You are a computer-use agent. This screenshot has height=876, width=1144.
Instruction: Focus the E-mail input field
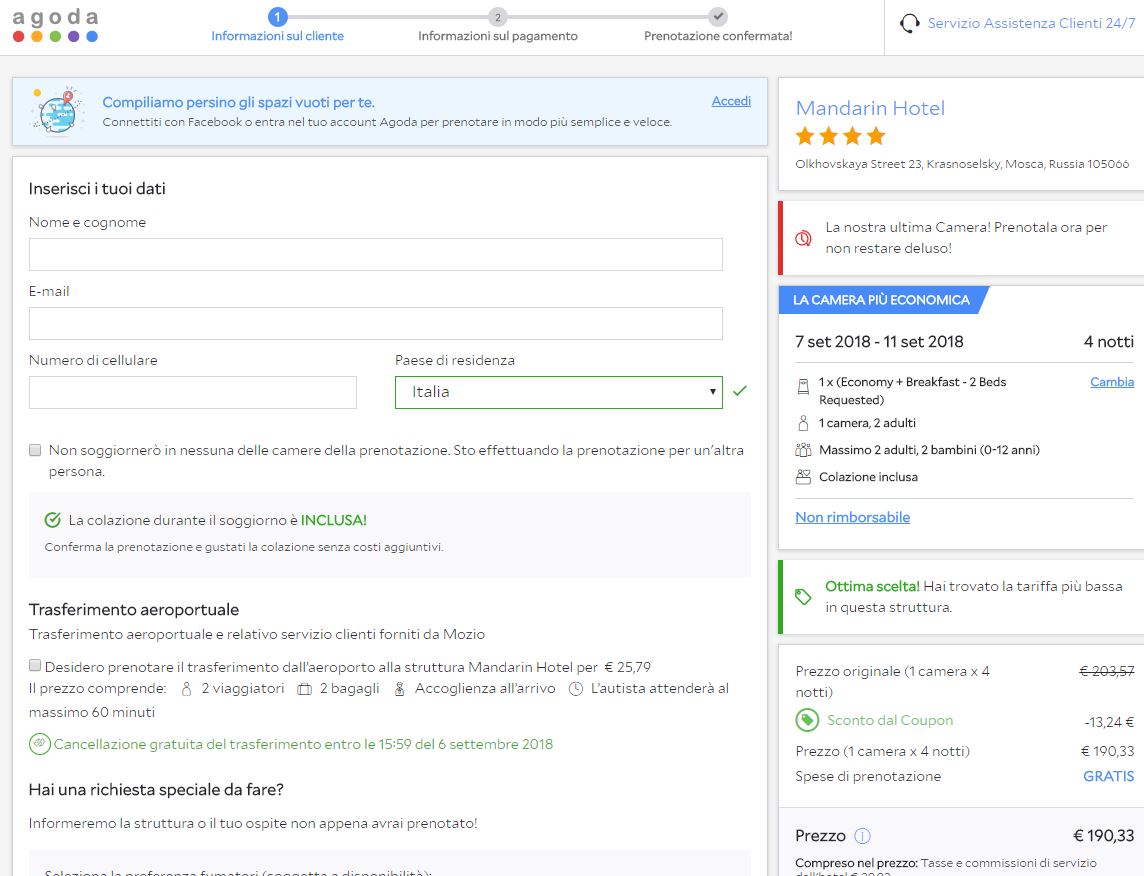tap(376, 323)
